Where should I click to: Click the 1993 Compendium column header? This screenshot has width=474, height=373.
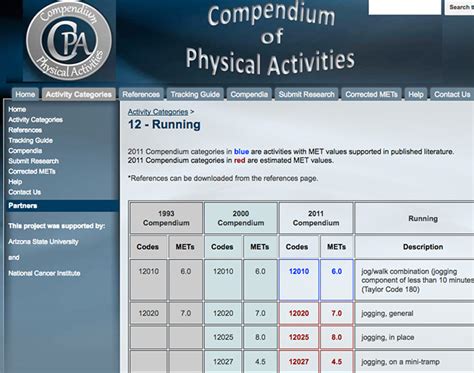pos(166,218)
